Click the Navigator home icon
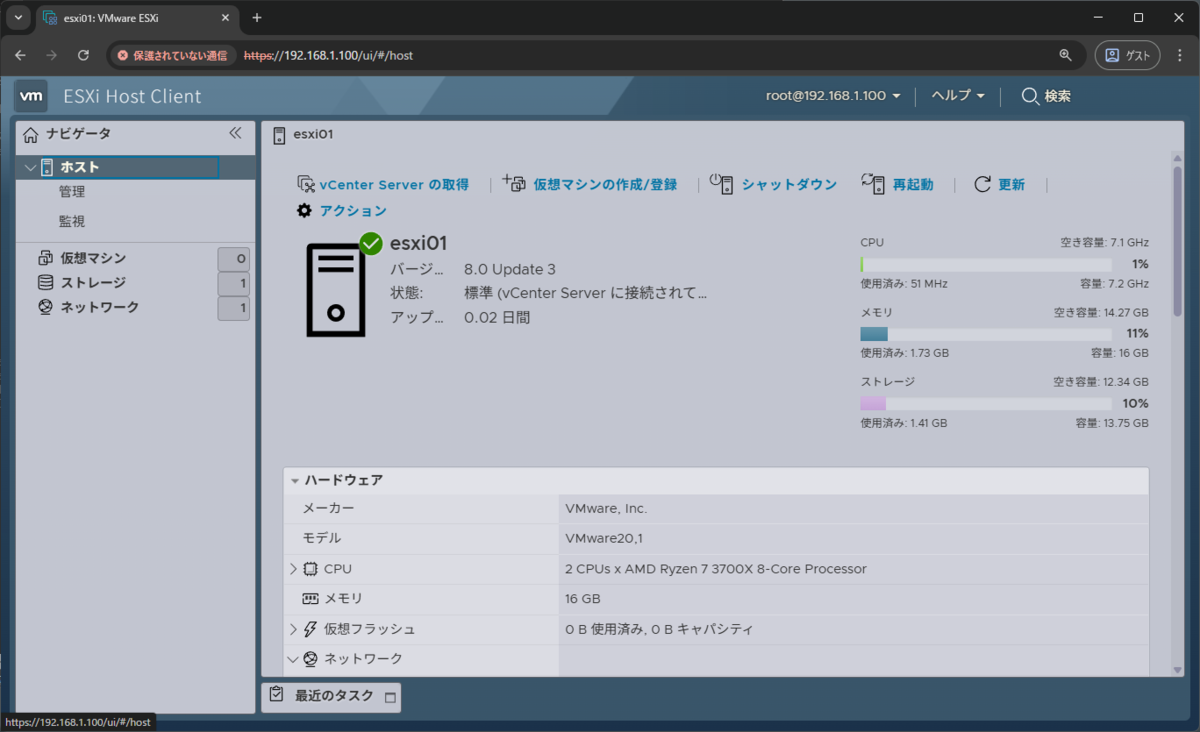The image size is (1200, 732). point(31,134)
